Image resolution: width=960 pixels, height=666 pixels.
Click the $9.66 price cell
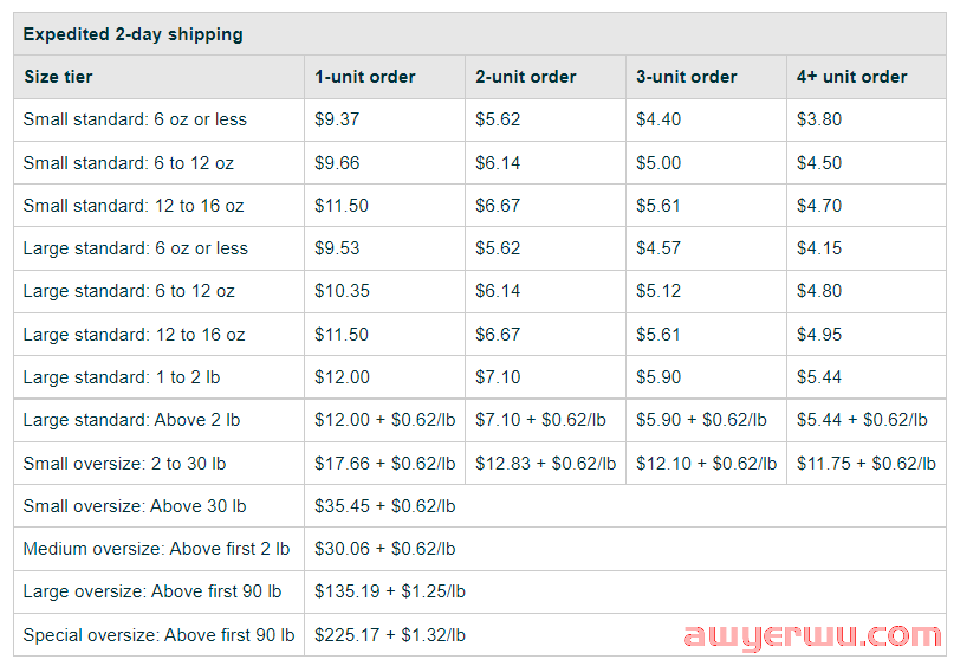[x=337, y=163]
